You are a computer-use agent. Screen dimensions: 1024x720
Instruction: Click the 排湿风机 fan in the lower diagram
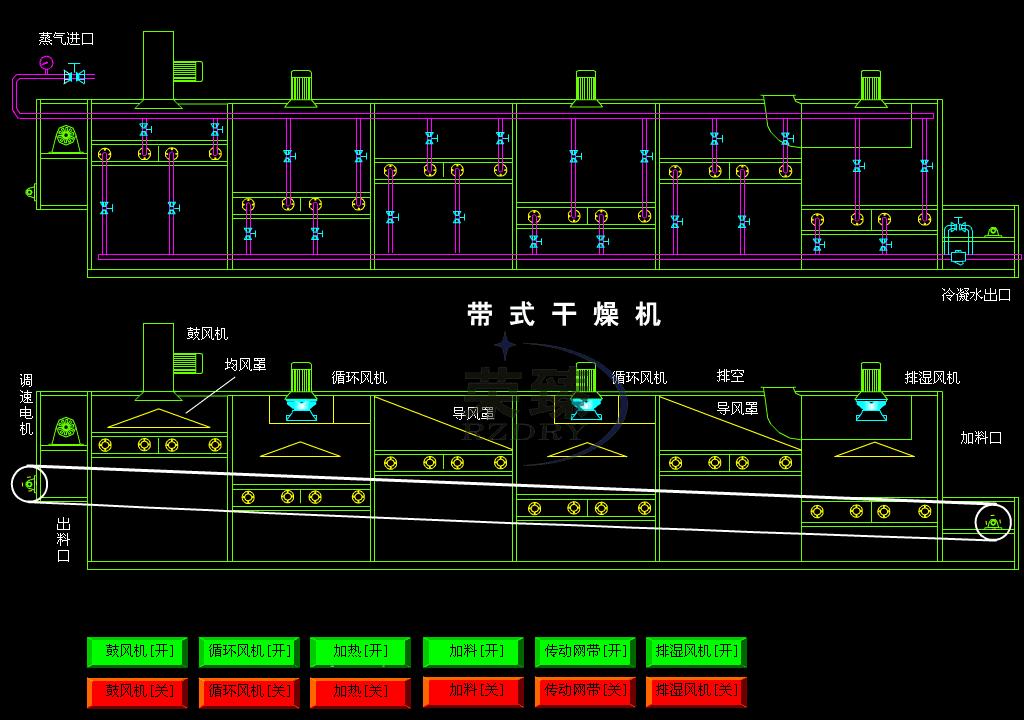(x=870, y=390)
